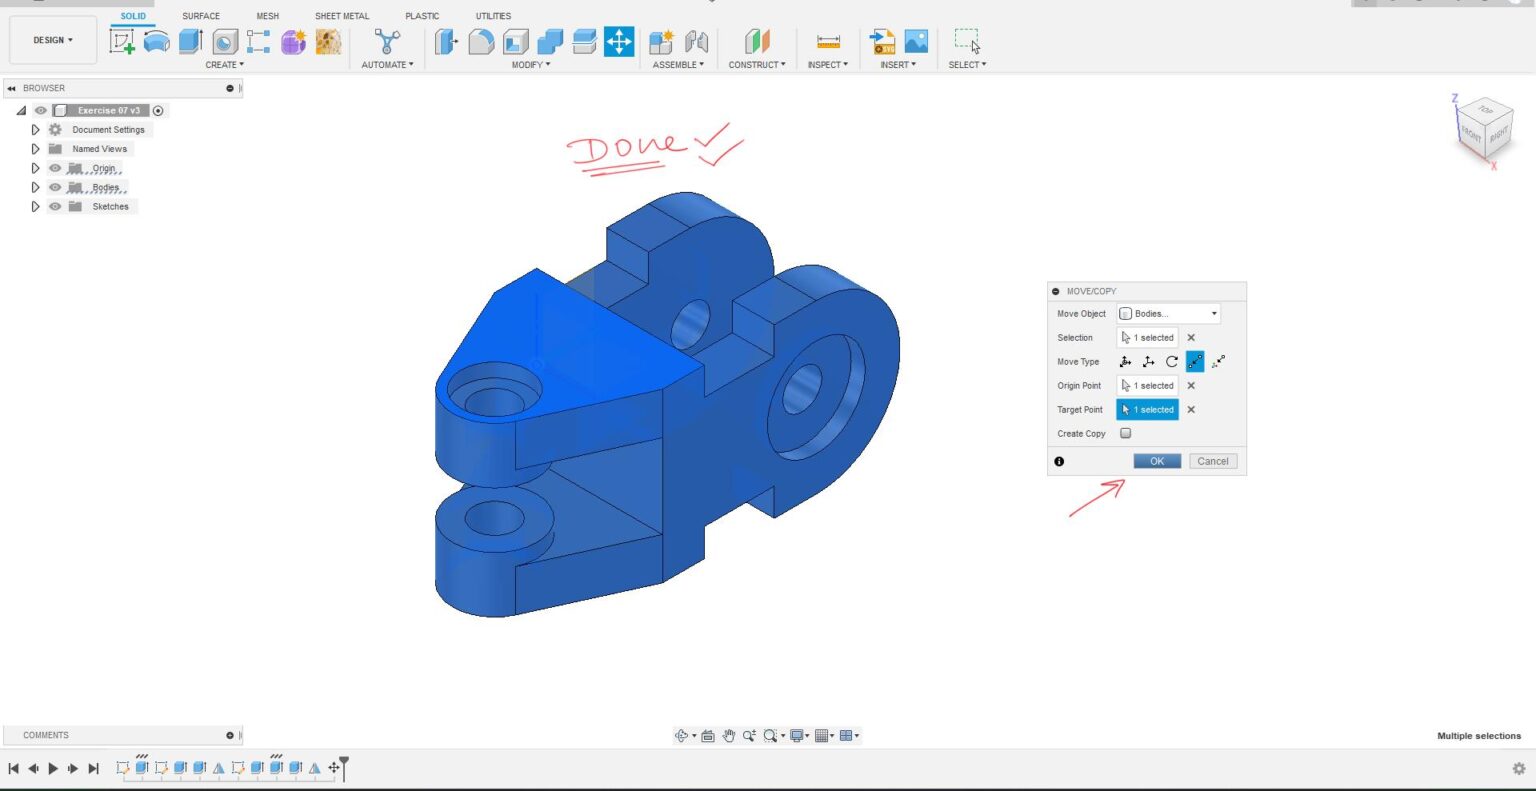Click the Orbit icon in the navigation bar

click(x=681, y=735)
